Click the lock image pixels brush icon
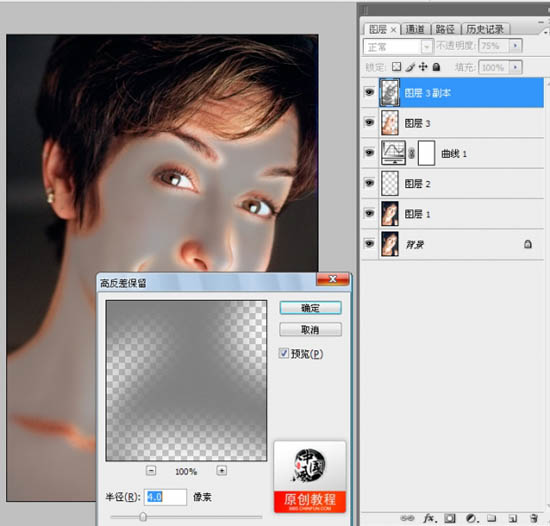550x526 pixels. click(x=410, y=67)
